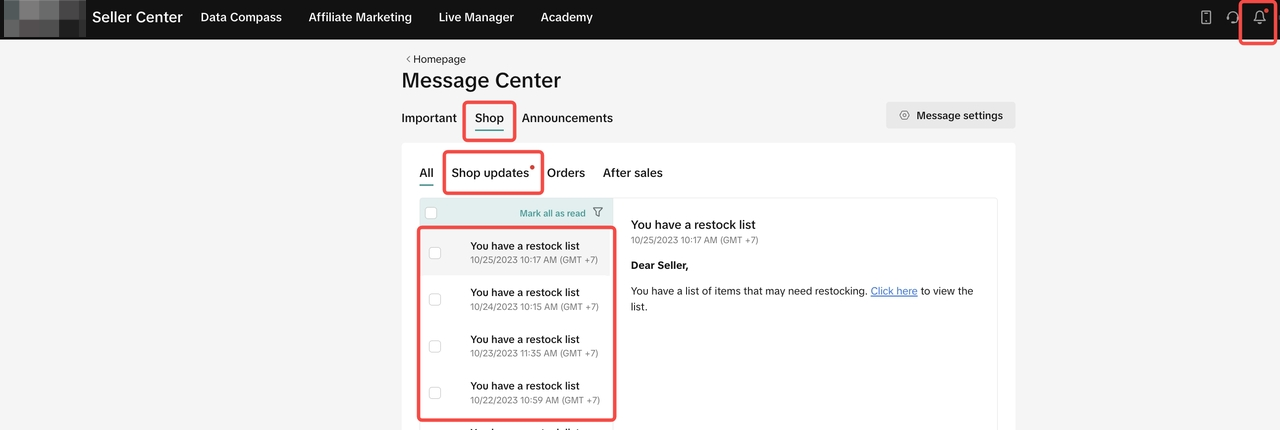The width and height of the screenshot is (1280, 430).
Task: Check the 10/23/2023 restock list message
Action: [x=435, y=346]
